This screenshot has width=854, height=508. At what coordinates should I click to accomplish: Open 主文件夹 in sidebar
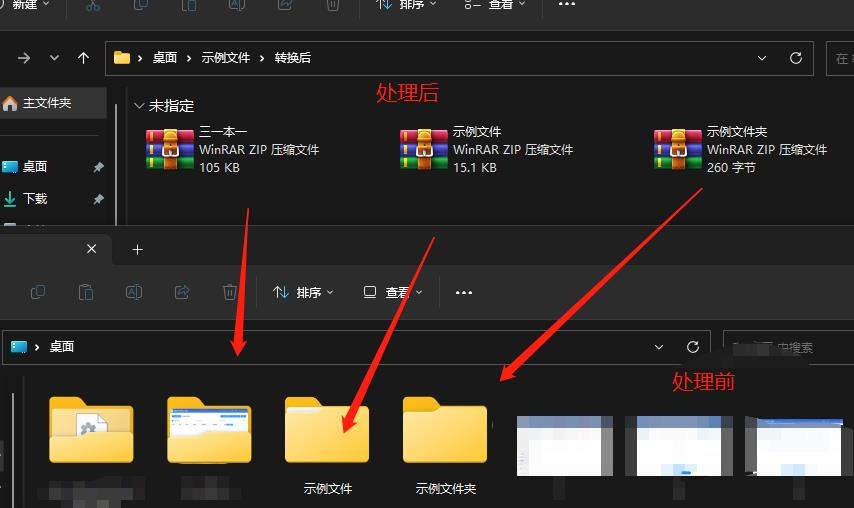52,103
